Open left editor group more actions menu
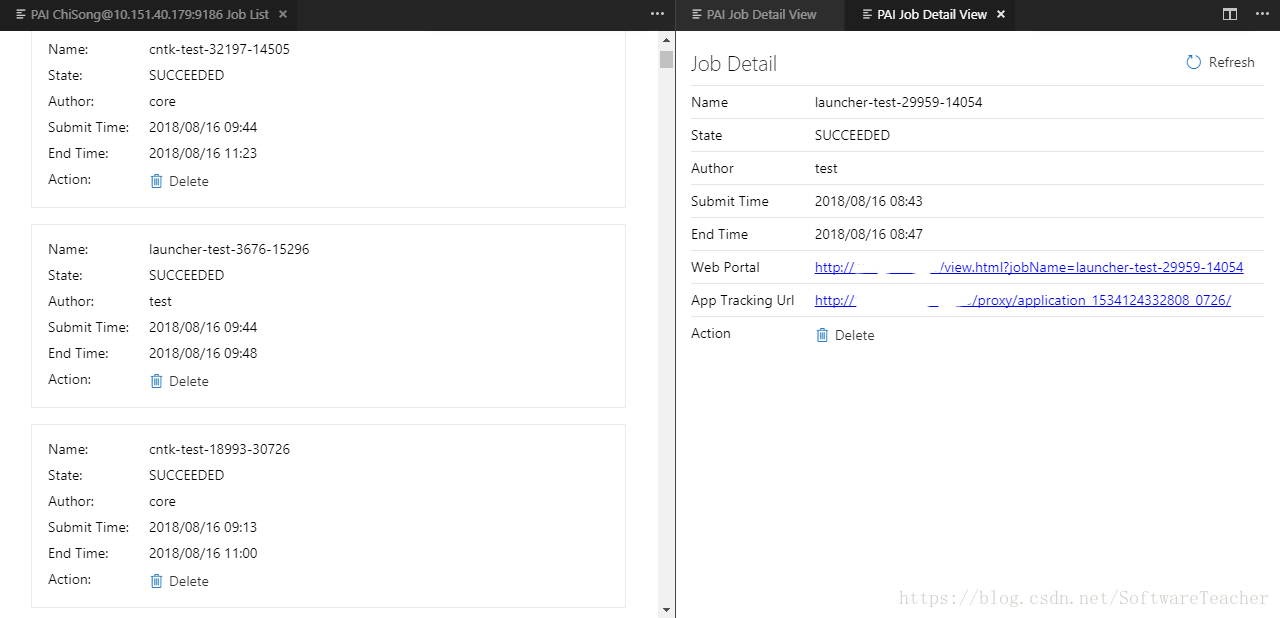Viewport: 1280px width, 618px height. (x=657, y=14)
